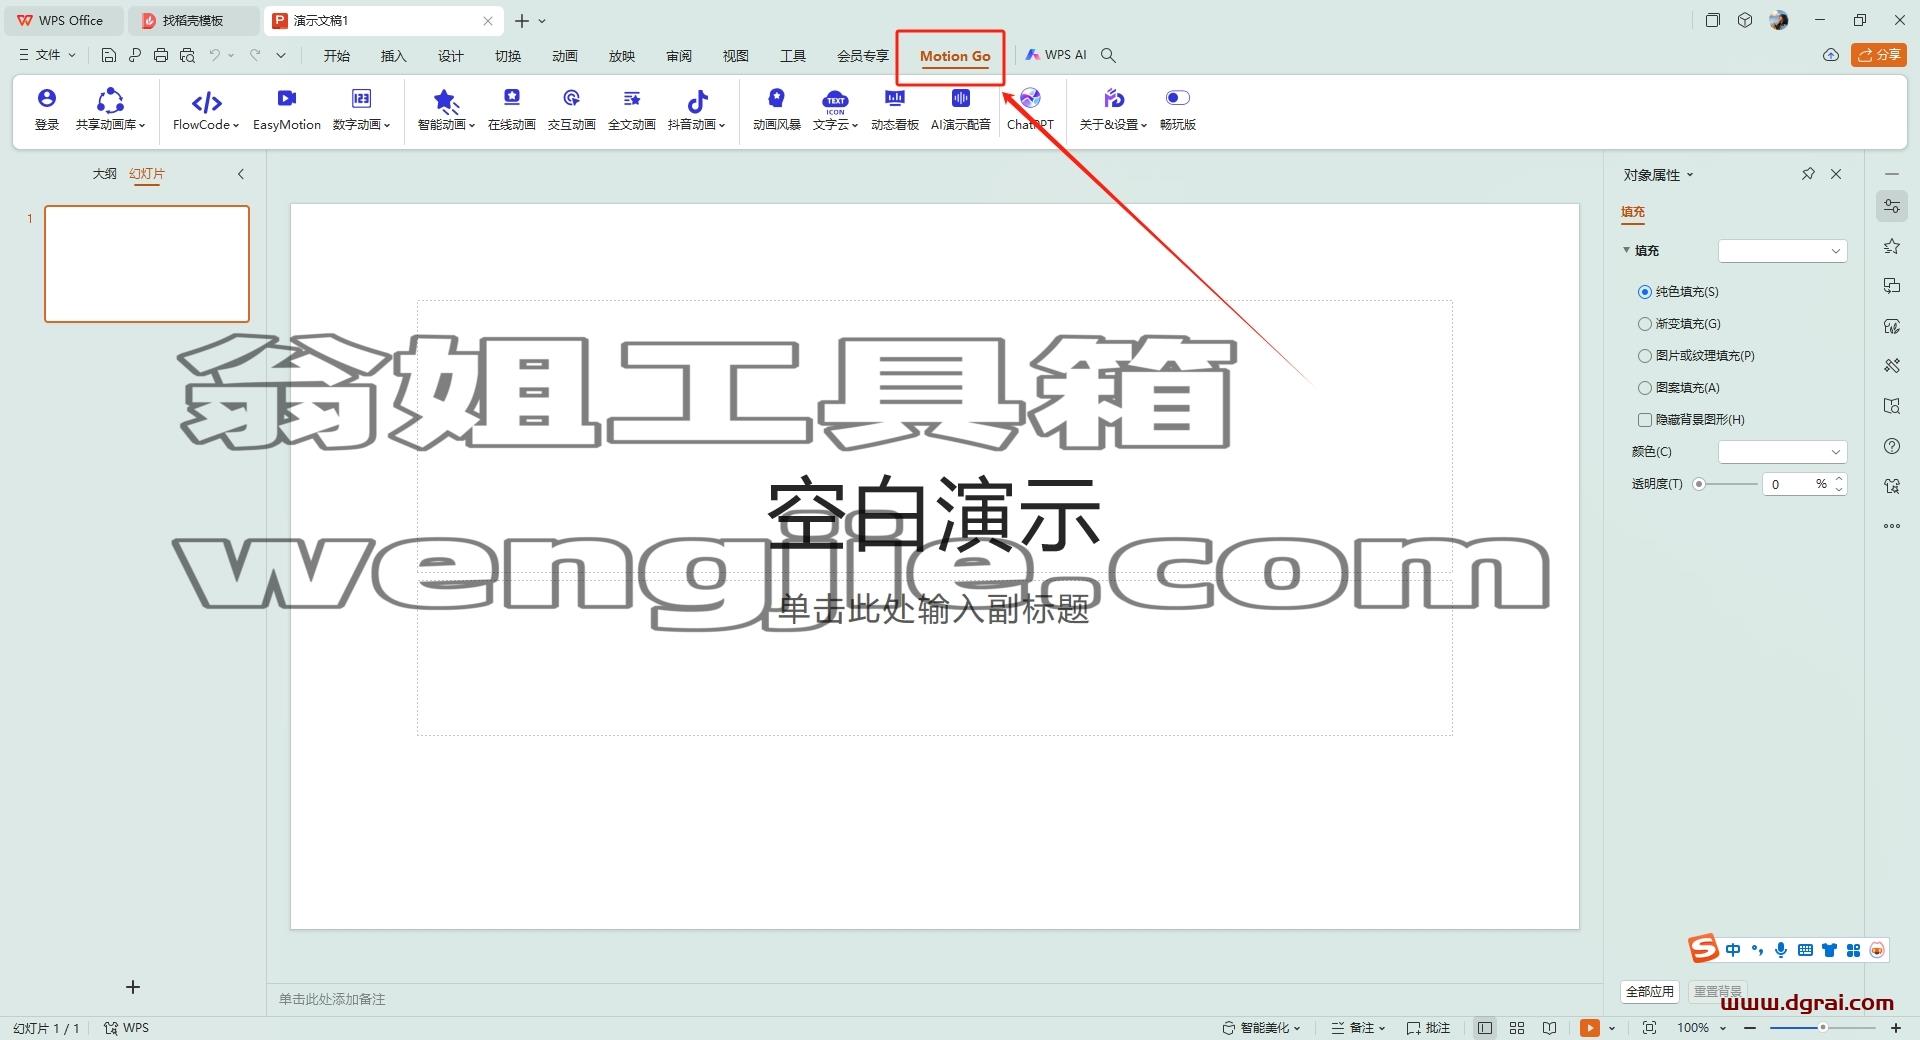The image size is (1920, 1040).
Task: Click 备注 notes button
Action: point(1358,1028)
